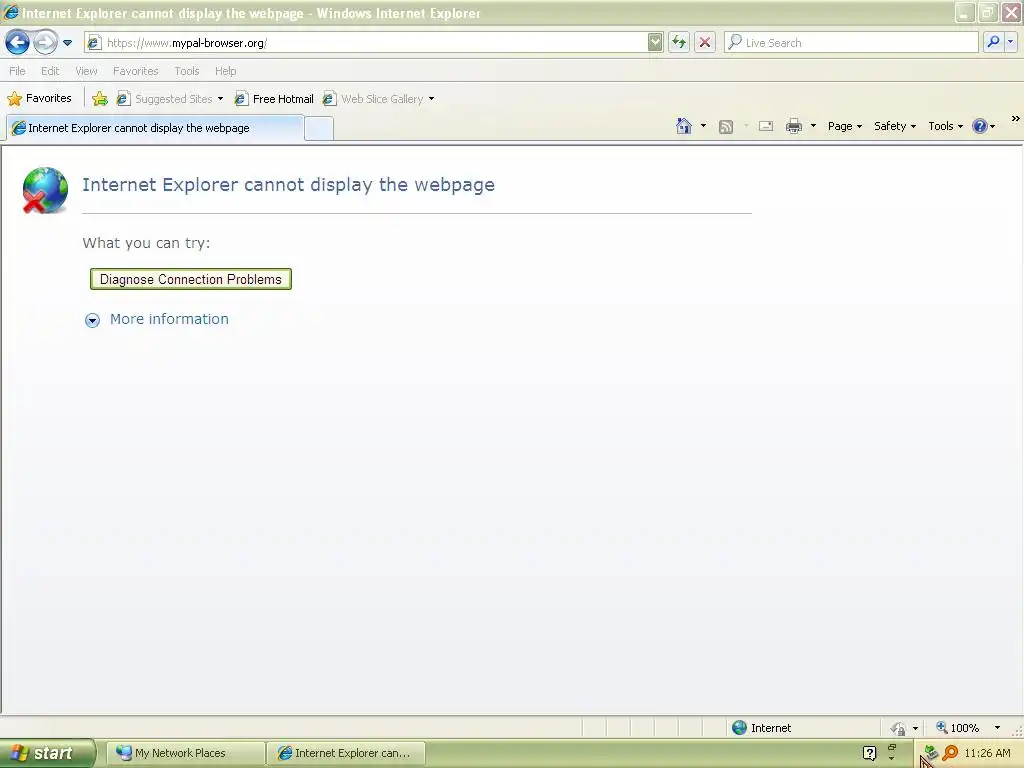
Task: Click the More information link text
Action: 169,319
